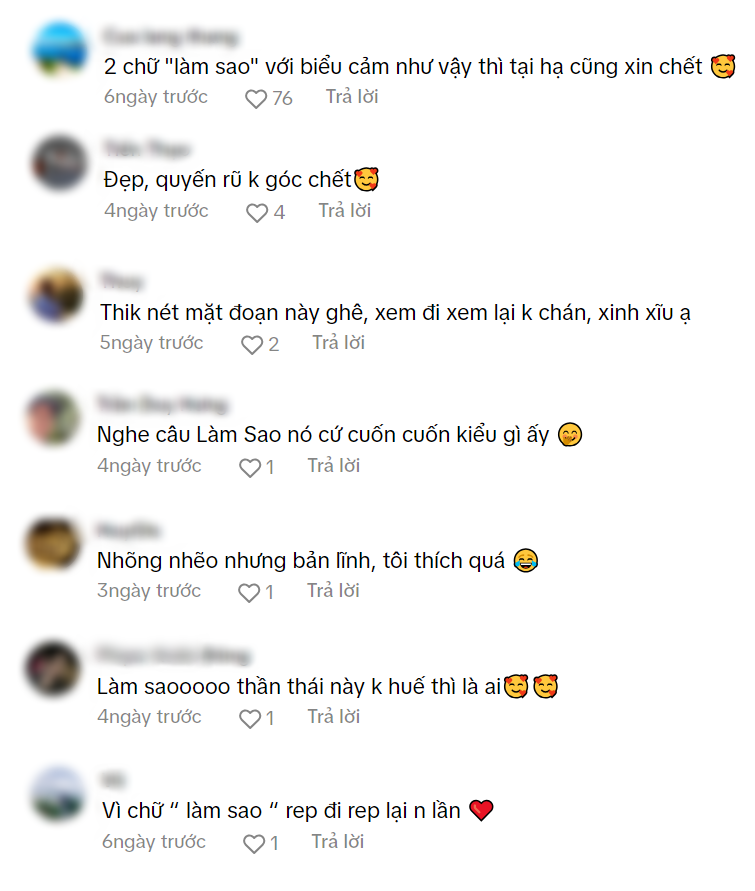The image size is (755, 891).
Task: Reply to the "Vì chữ làm sao" comment
Action: pos(337,842)
